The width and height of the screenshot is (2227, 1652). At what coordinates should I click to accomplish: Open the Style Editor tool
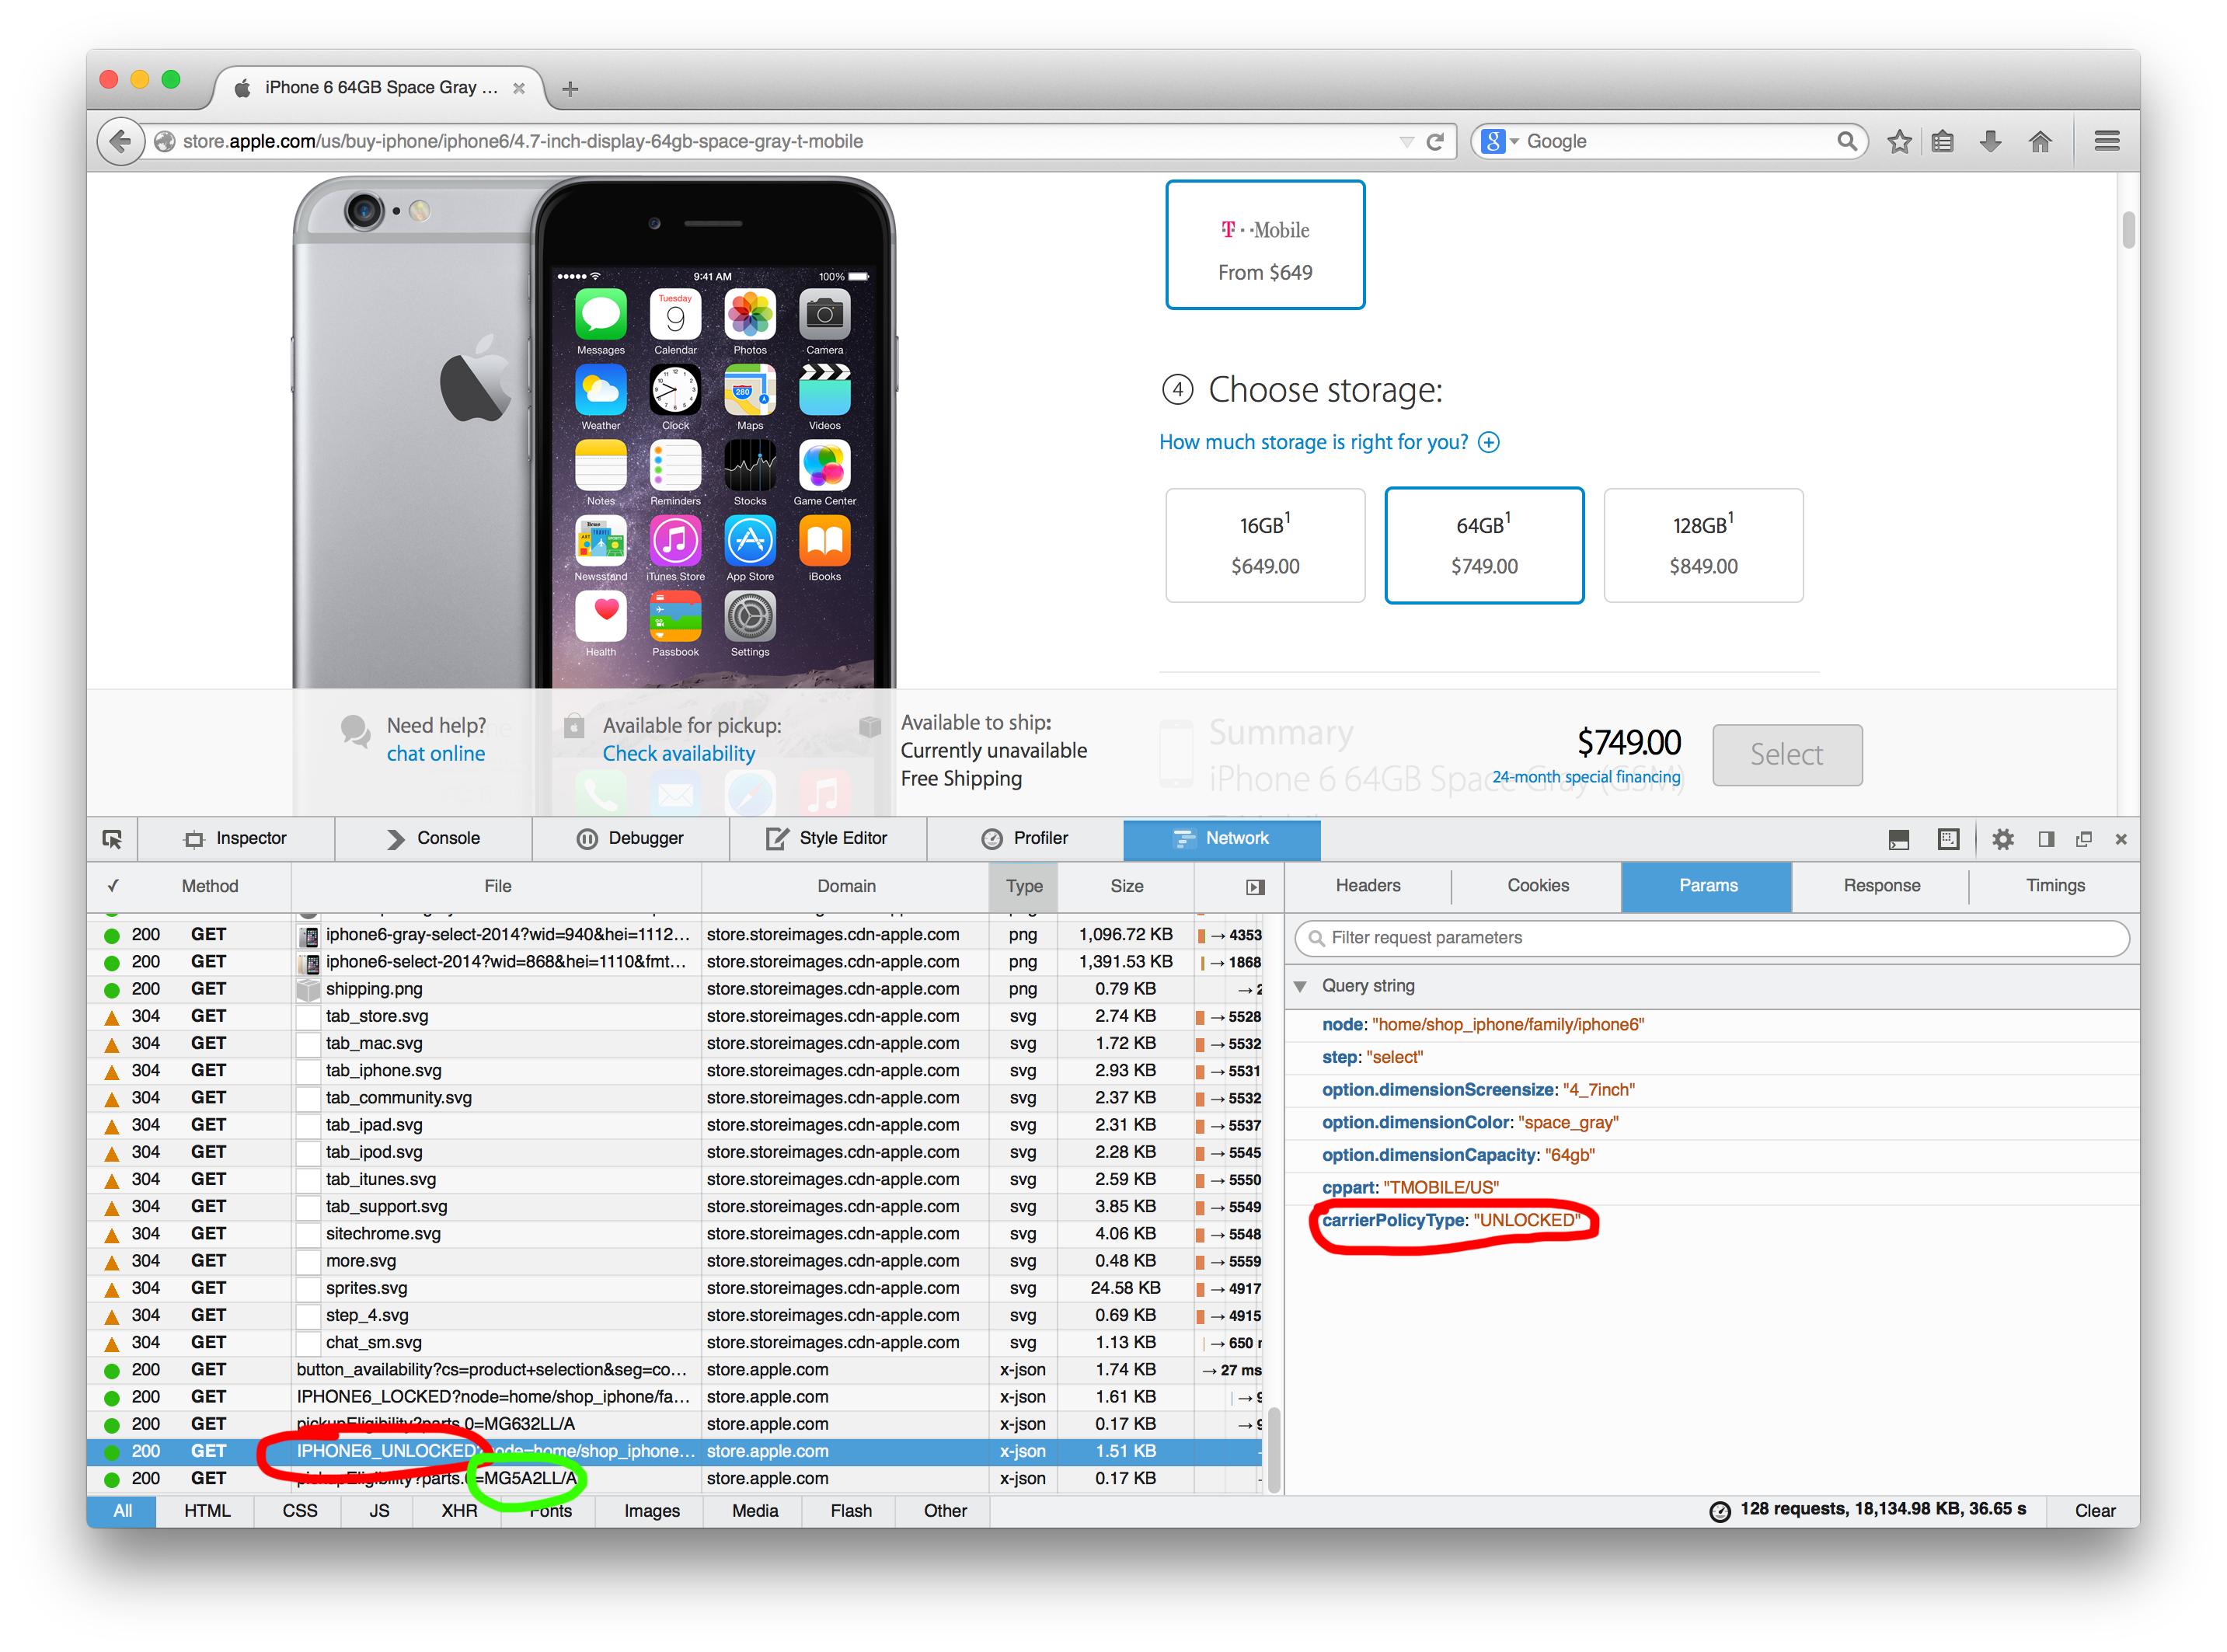[x=827, y=839]
